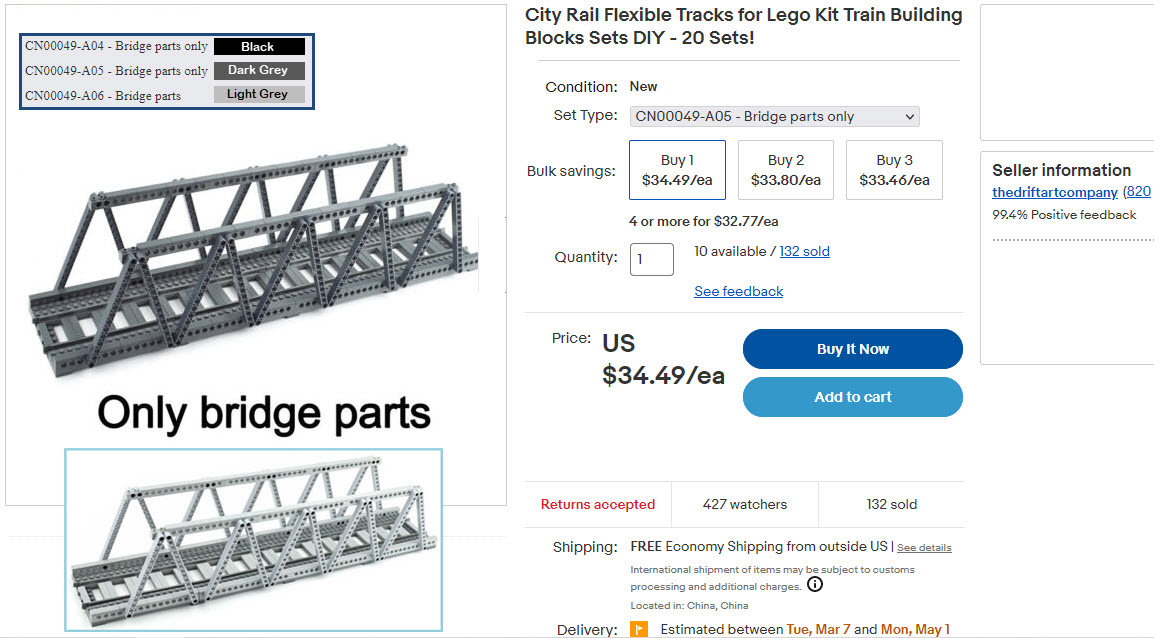The image size is (1154, 638).
Task: Click the Dark Grey color swatch
Action: (x=258, y=71)
